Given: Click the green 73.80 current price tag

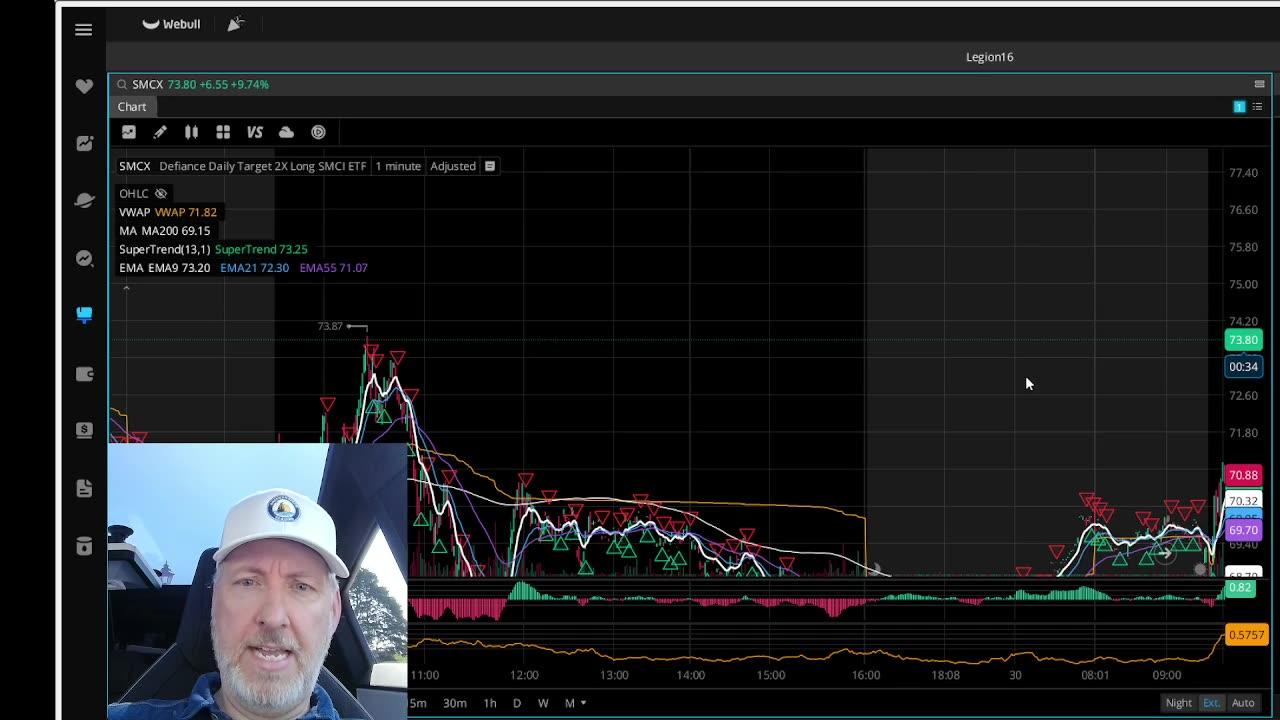Looking at the screenshot, I should tap(1243, 340).
